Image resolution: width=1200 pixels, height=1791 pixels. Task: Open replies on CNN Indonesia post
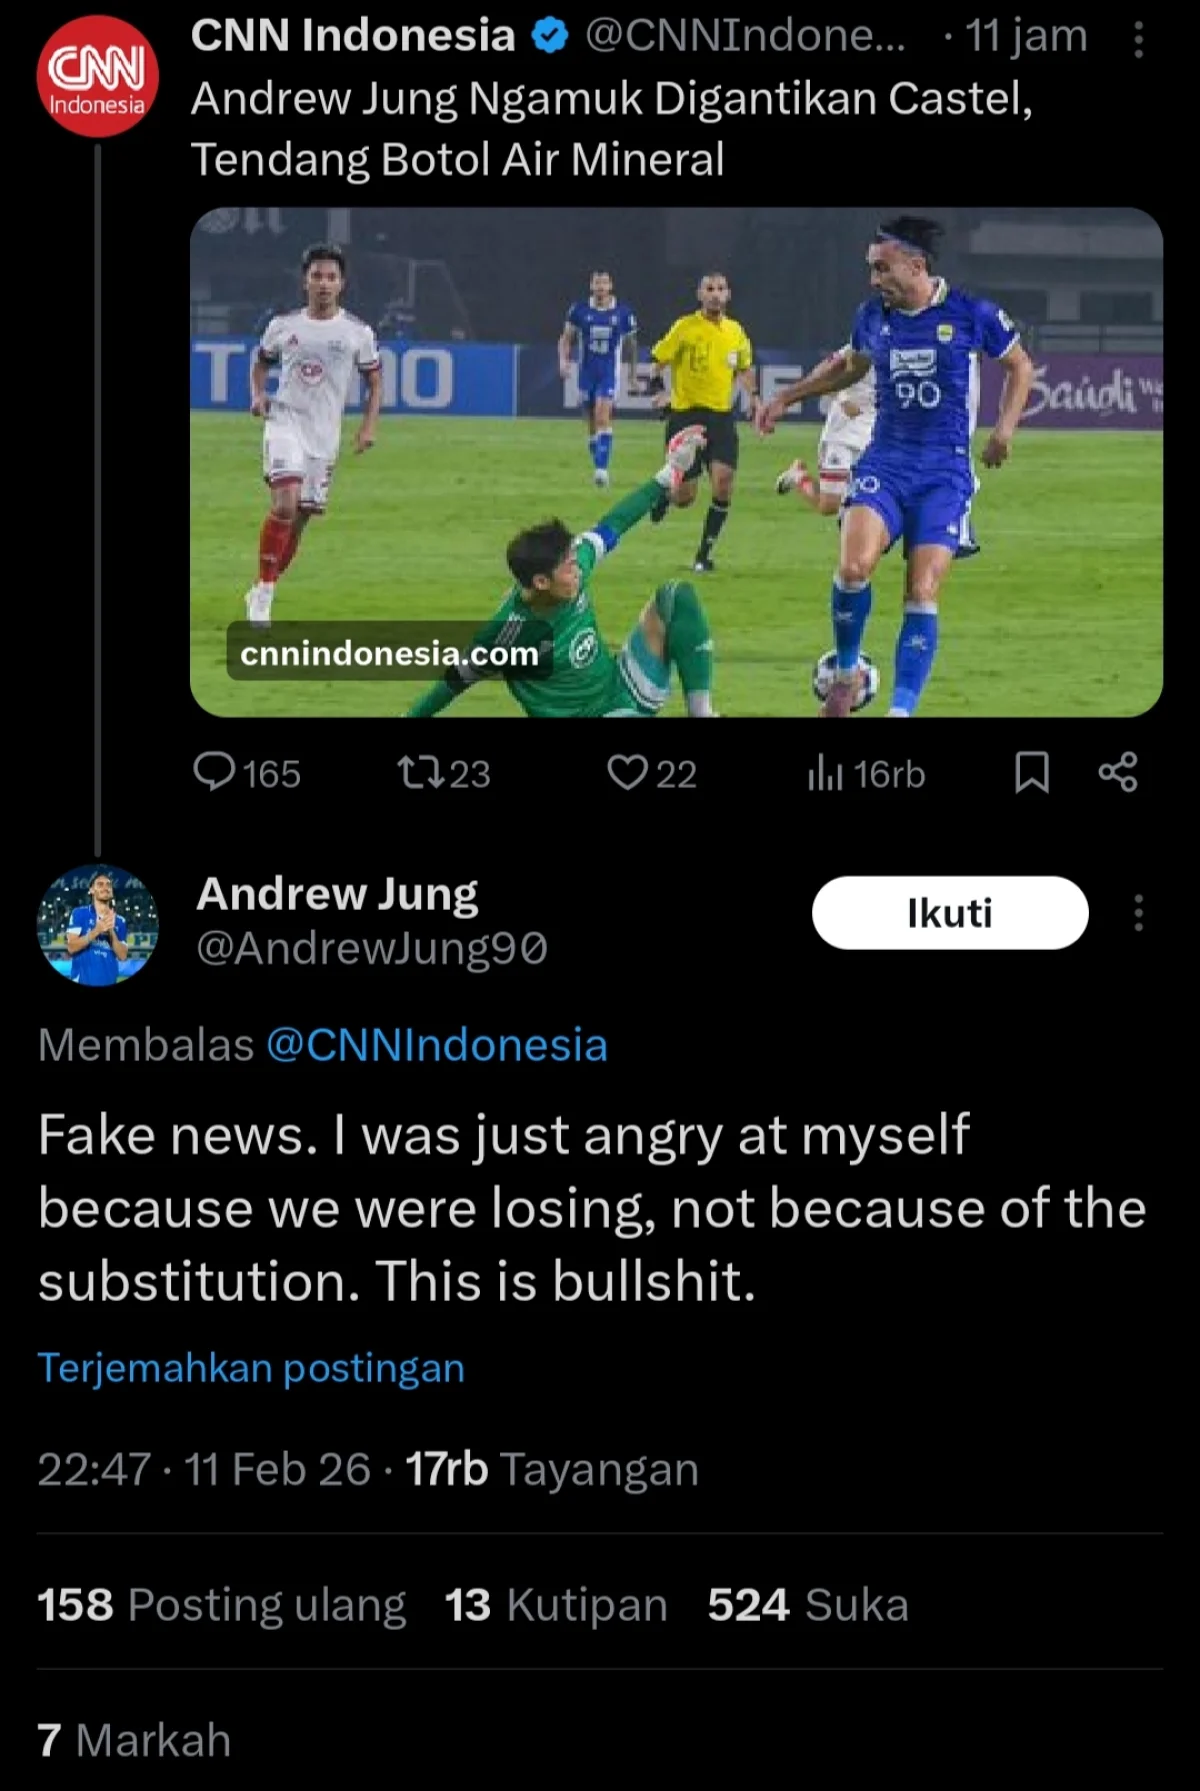[x=246, y=773]
